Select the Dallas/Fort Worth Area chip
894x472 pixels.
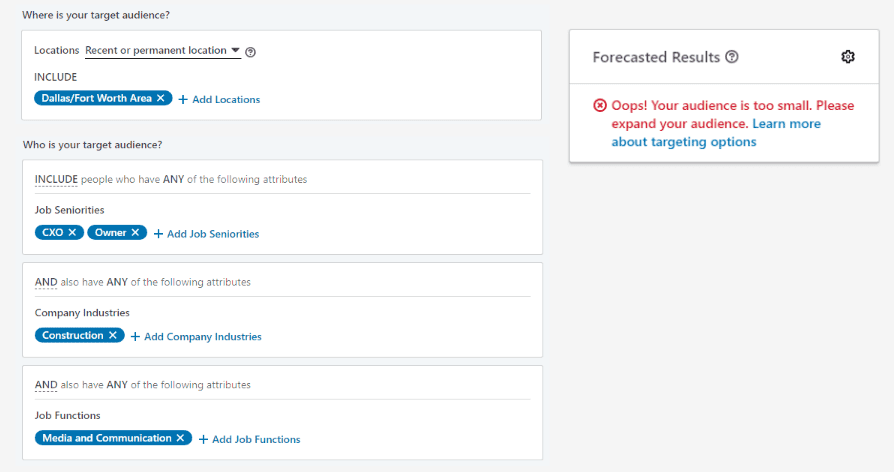[96, 99]
